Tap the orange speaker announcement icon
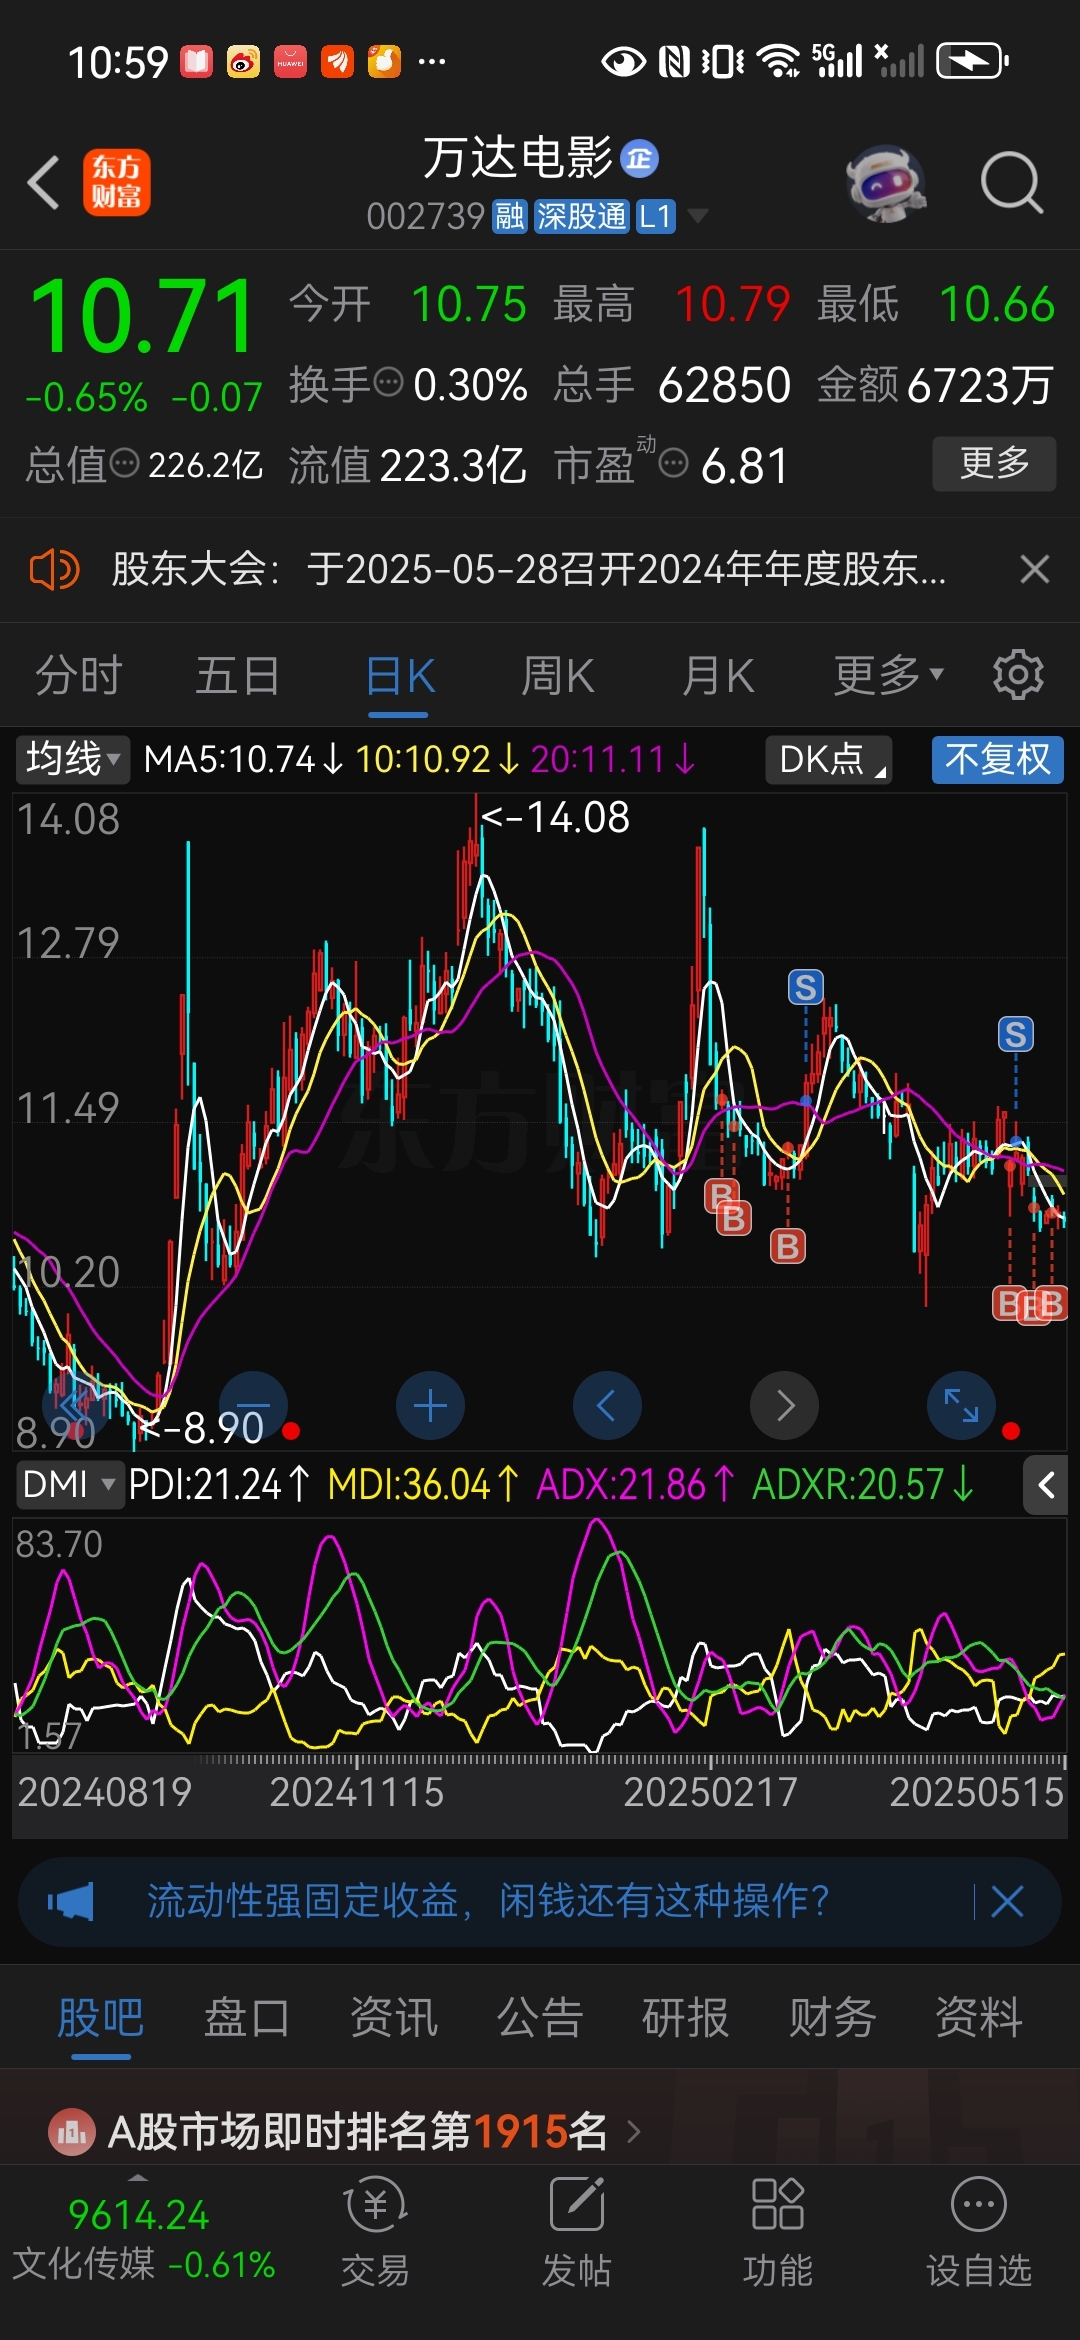 (54, 570)
